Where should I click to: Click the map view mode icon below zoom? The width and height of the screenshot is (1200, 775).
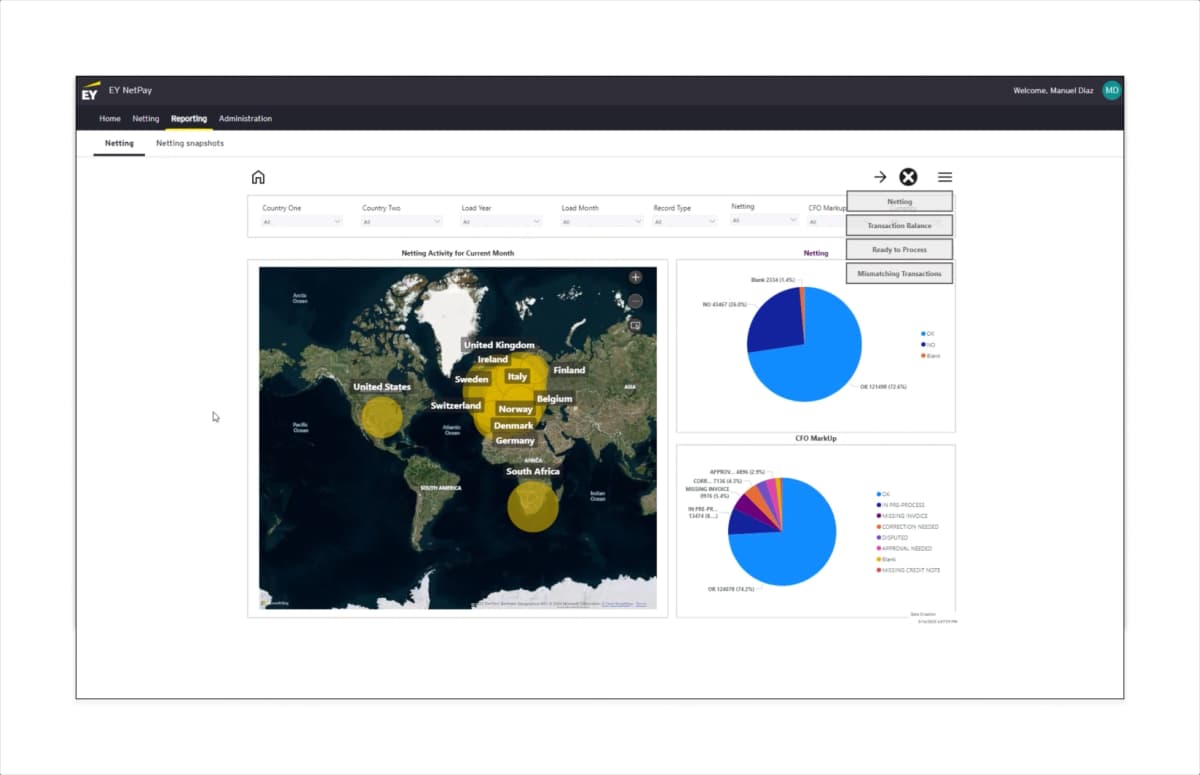[635, 325]
